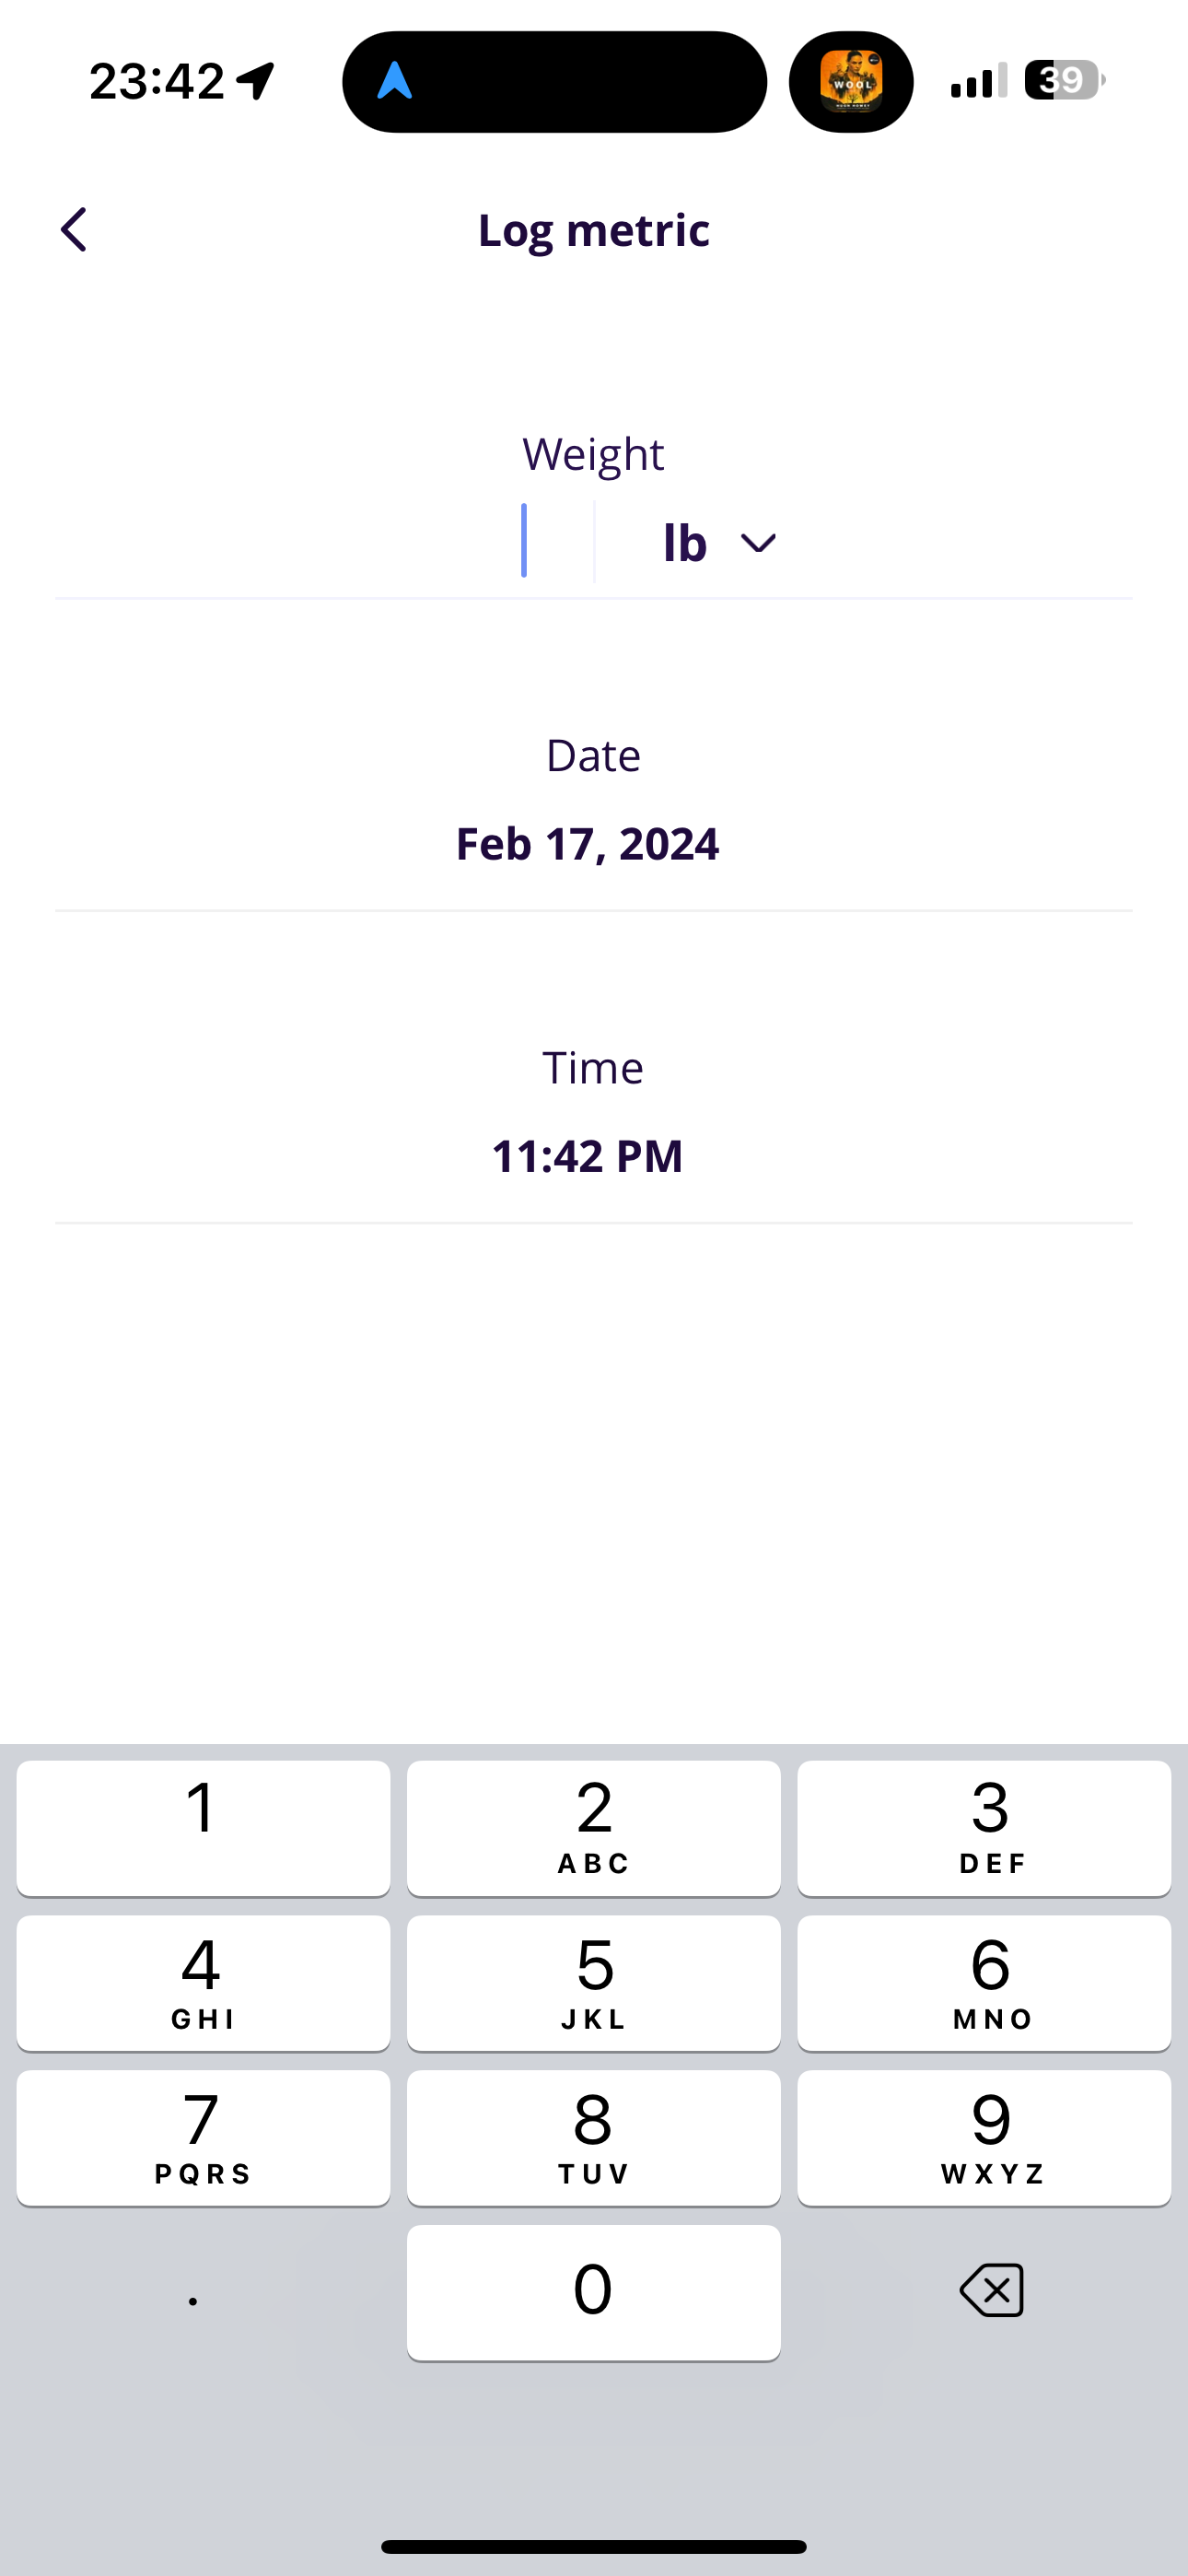
Task: Expand the weight unit chevron
Action: coord(758,543)
